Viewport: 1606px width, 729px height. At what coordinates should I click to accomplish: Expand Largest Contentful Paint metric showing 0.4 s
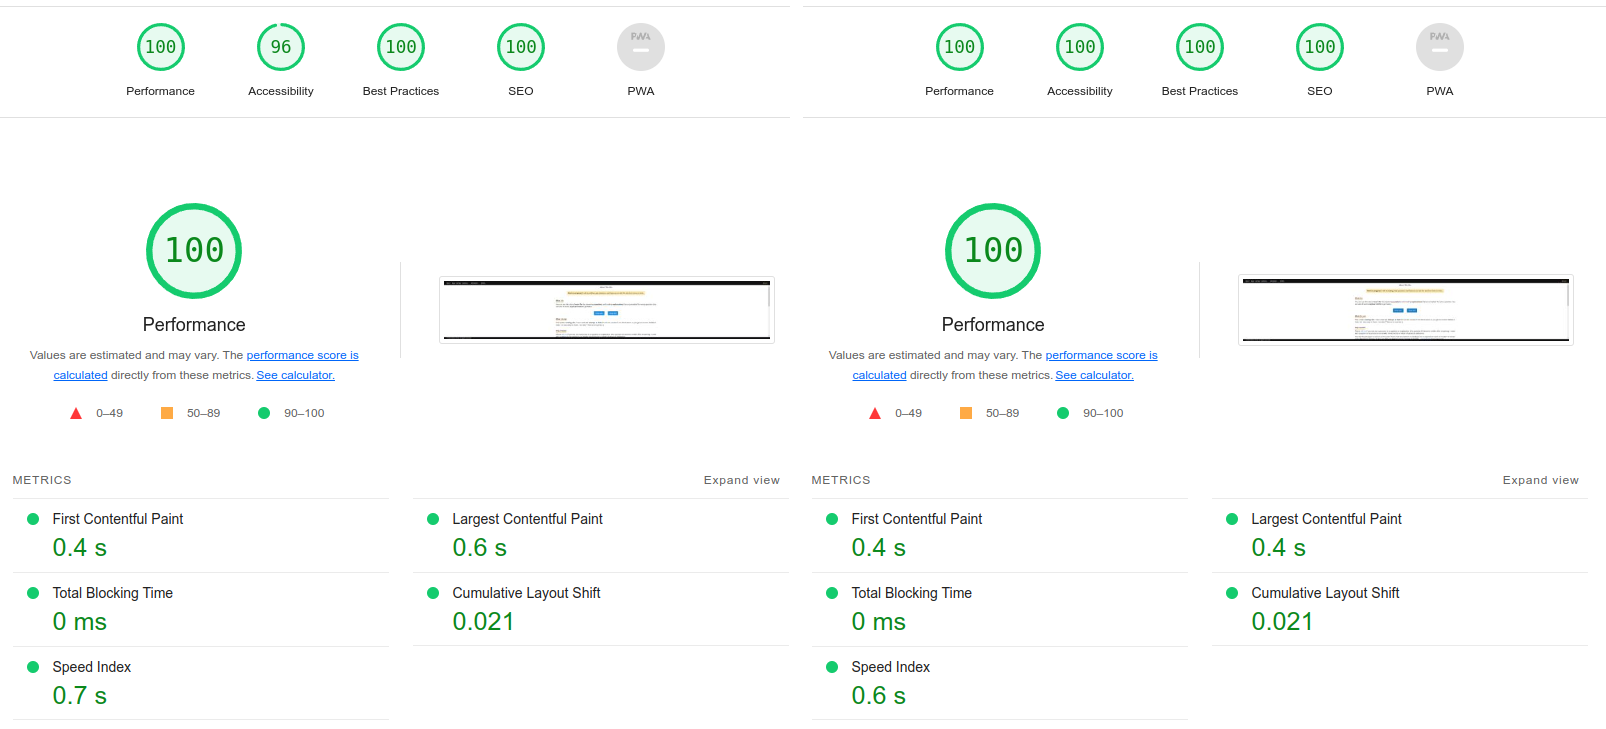tap(1326, 519)
